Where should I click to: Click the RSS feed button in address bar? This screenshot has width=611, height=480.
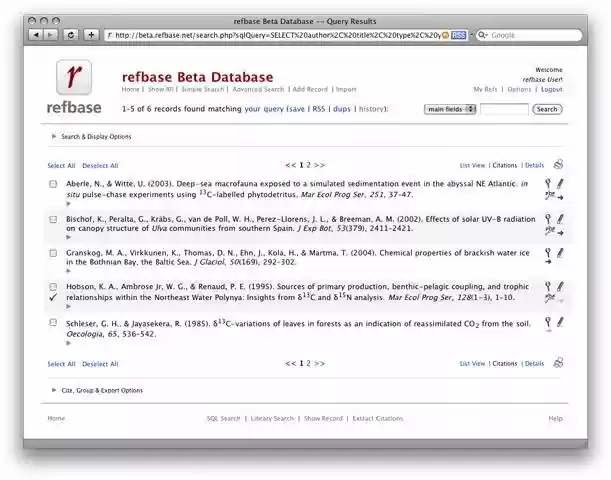[458, 34]
